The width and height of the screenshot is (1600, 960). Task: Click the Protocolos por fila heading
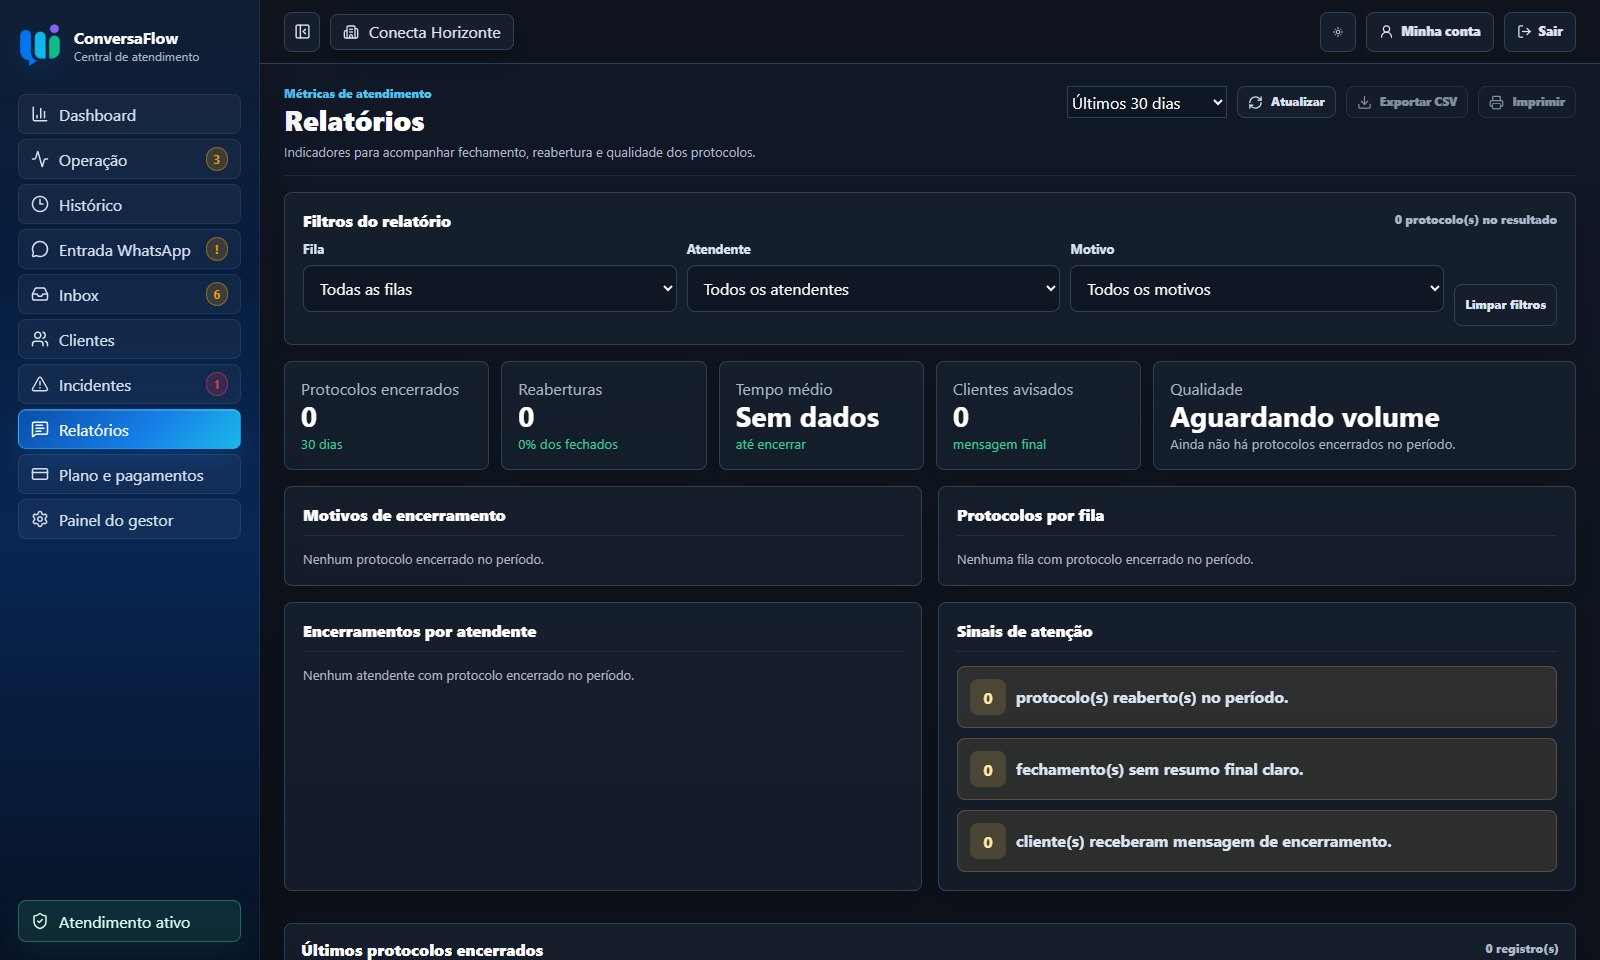point(1030,515)
